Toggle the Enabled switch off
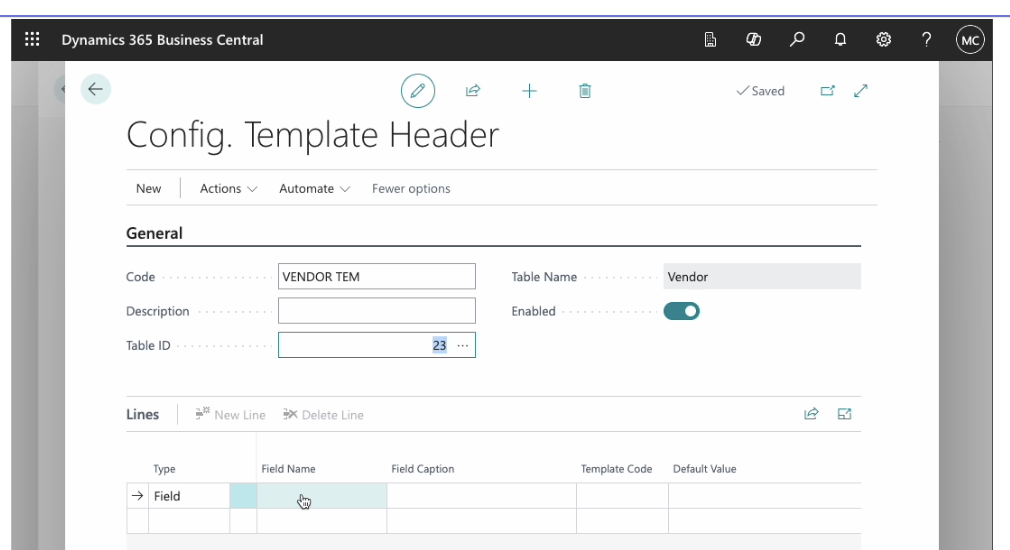1010x550 pixels. tap(682, 311)
